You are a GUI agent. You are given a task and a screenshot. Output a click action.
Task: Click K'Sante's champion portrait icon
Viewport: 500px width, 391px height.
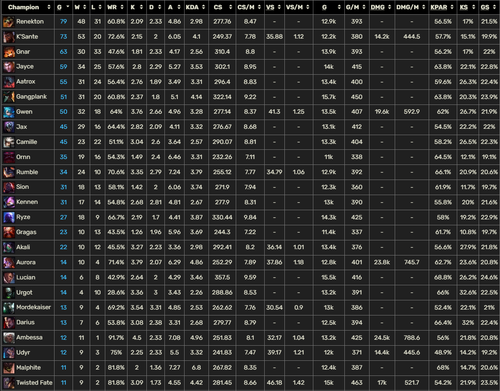[9, 37]
